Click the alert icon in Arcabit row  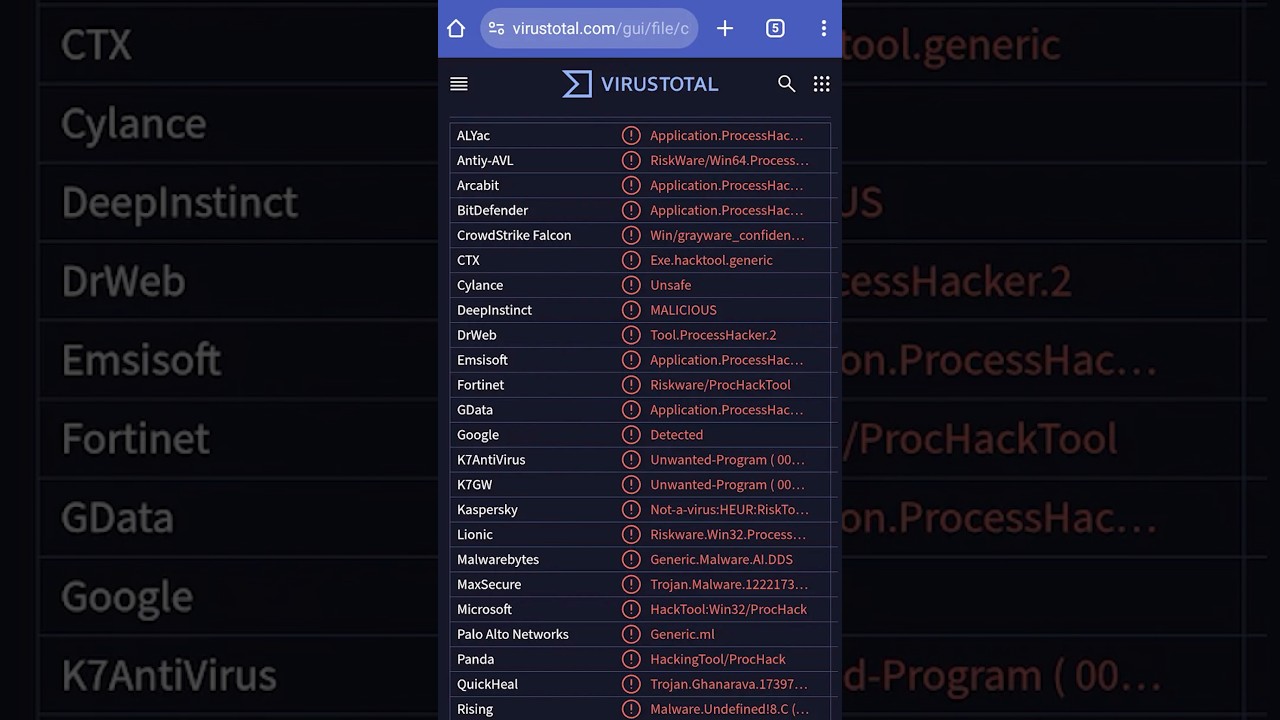tap(631, 185)
